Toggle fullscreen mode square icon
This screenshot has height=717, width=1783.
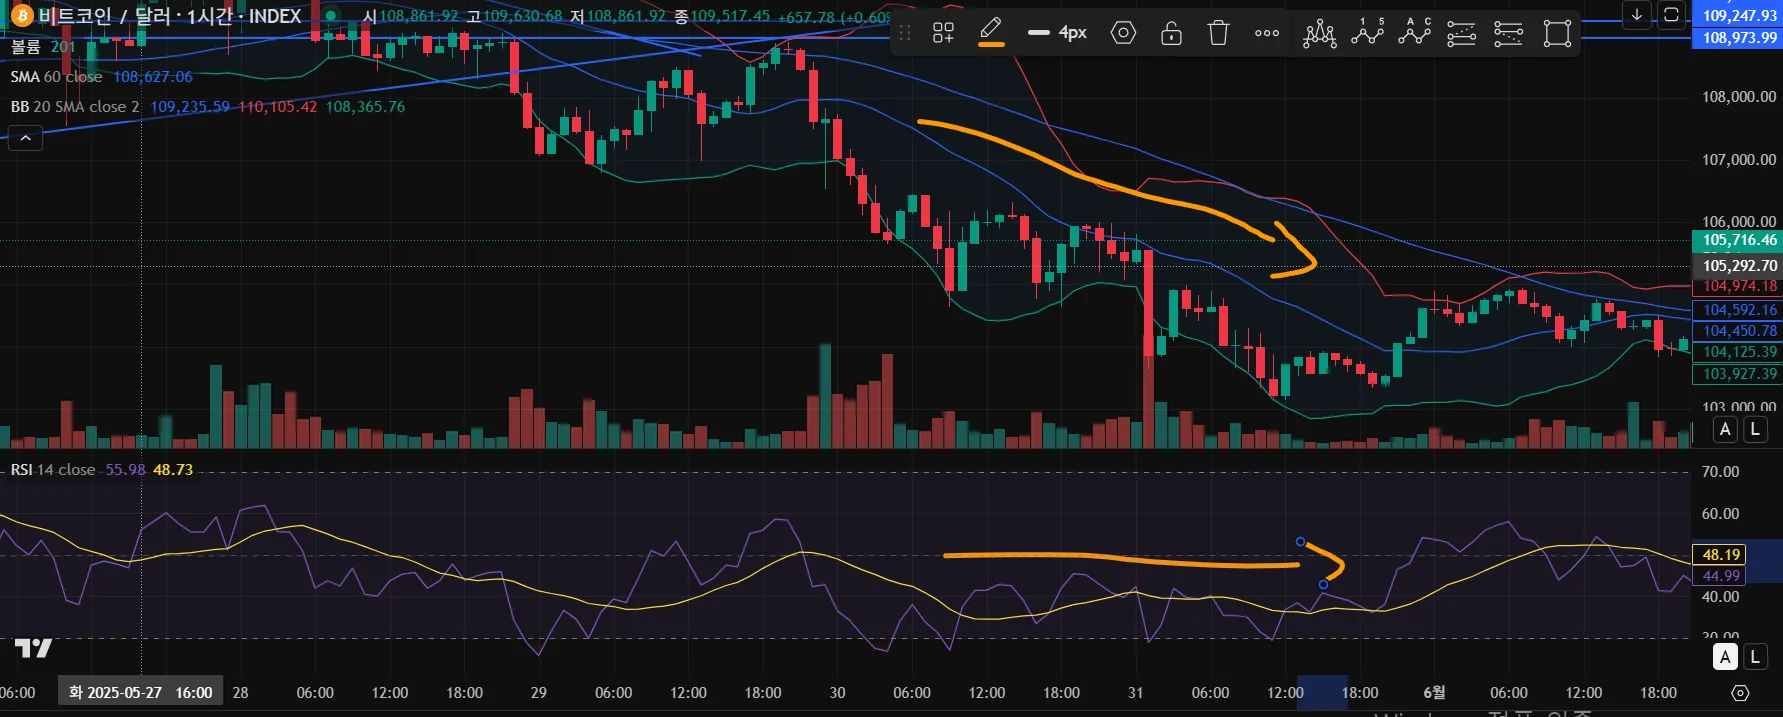click(x=1671, y=14)
